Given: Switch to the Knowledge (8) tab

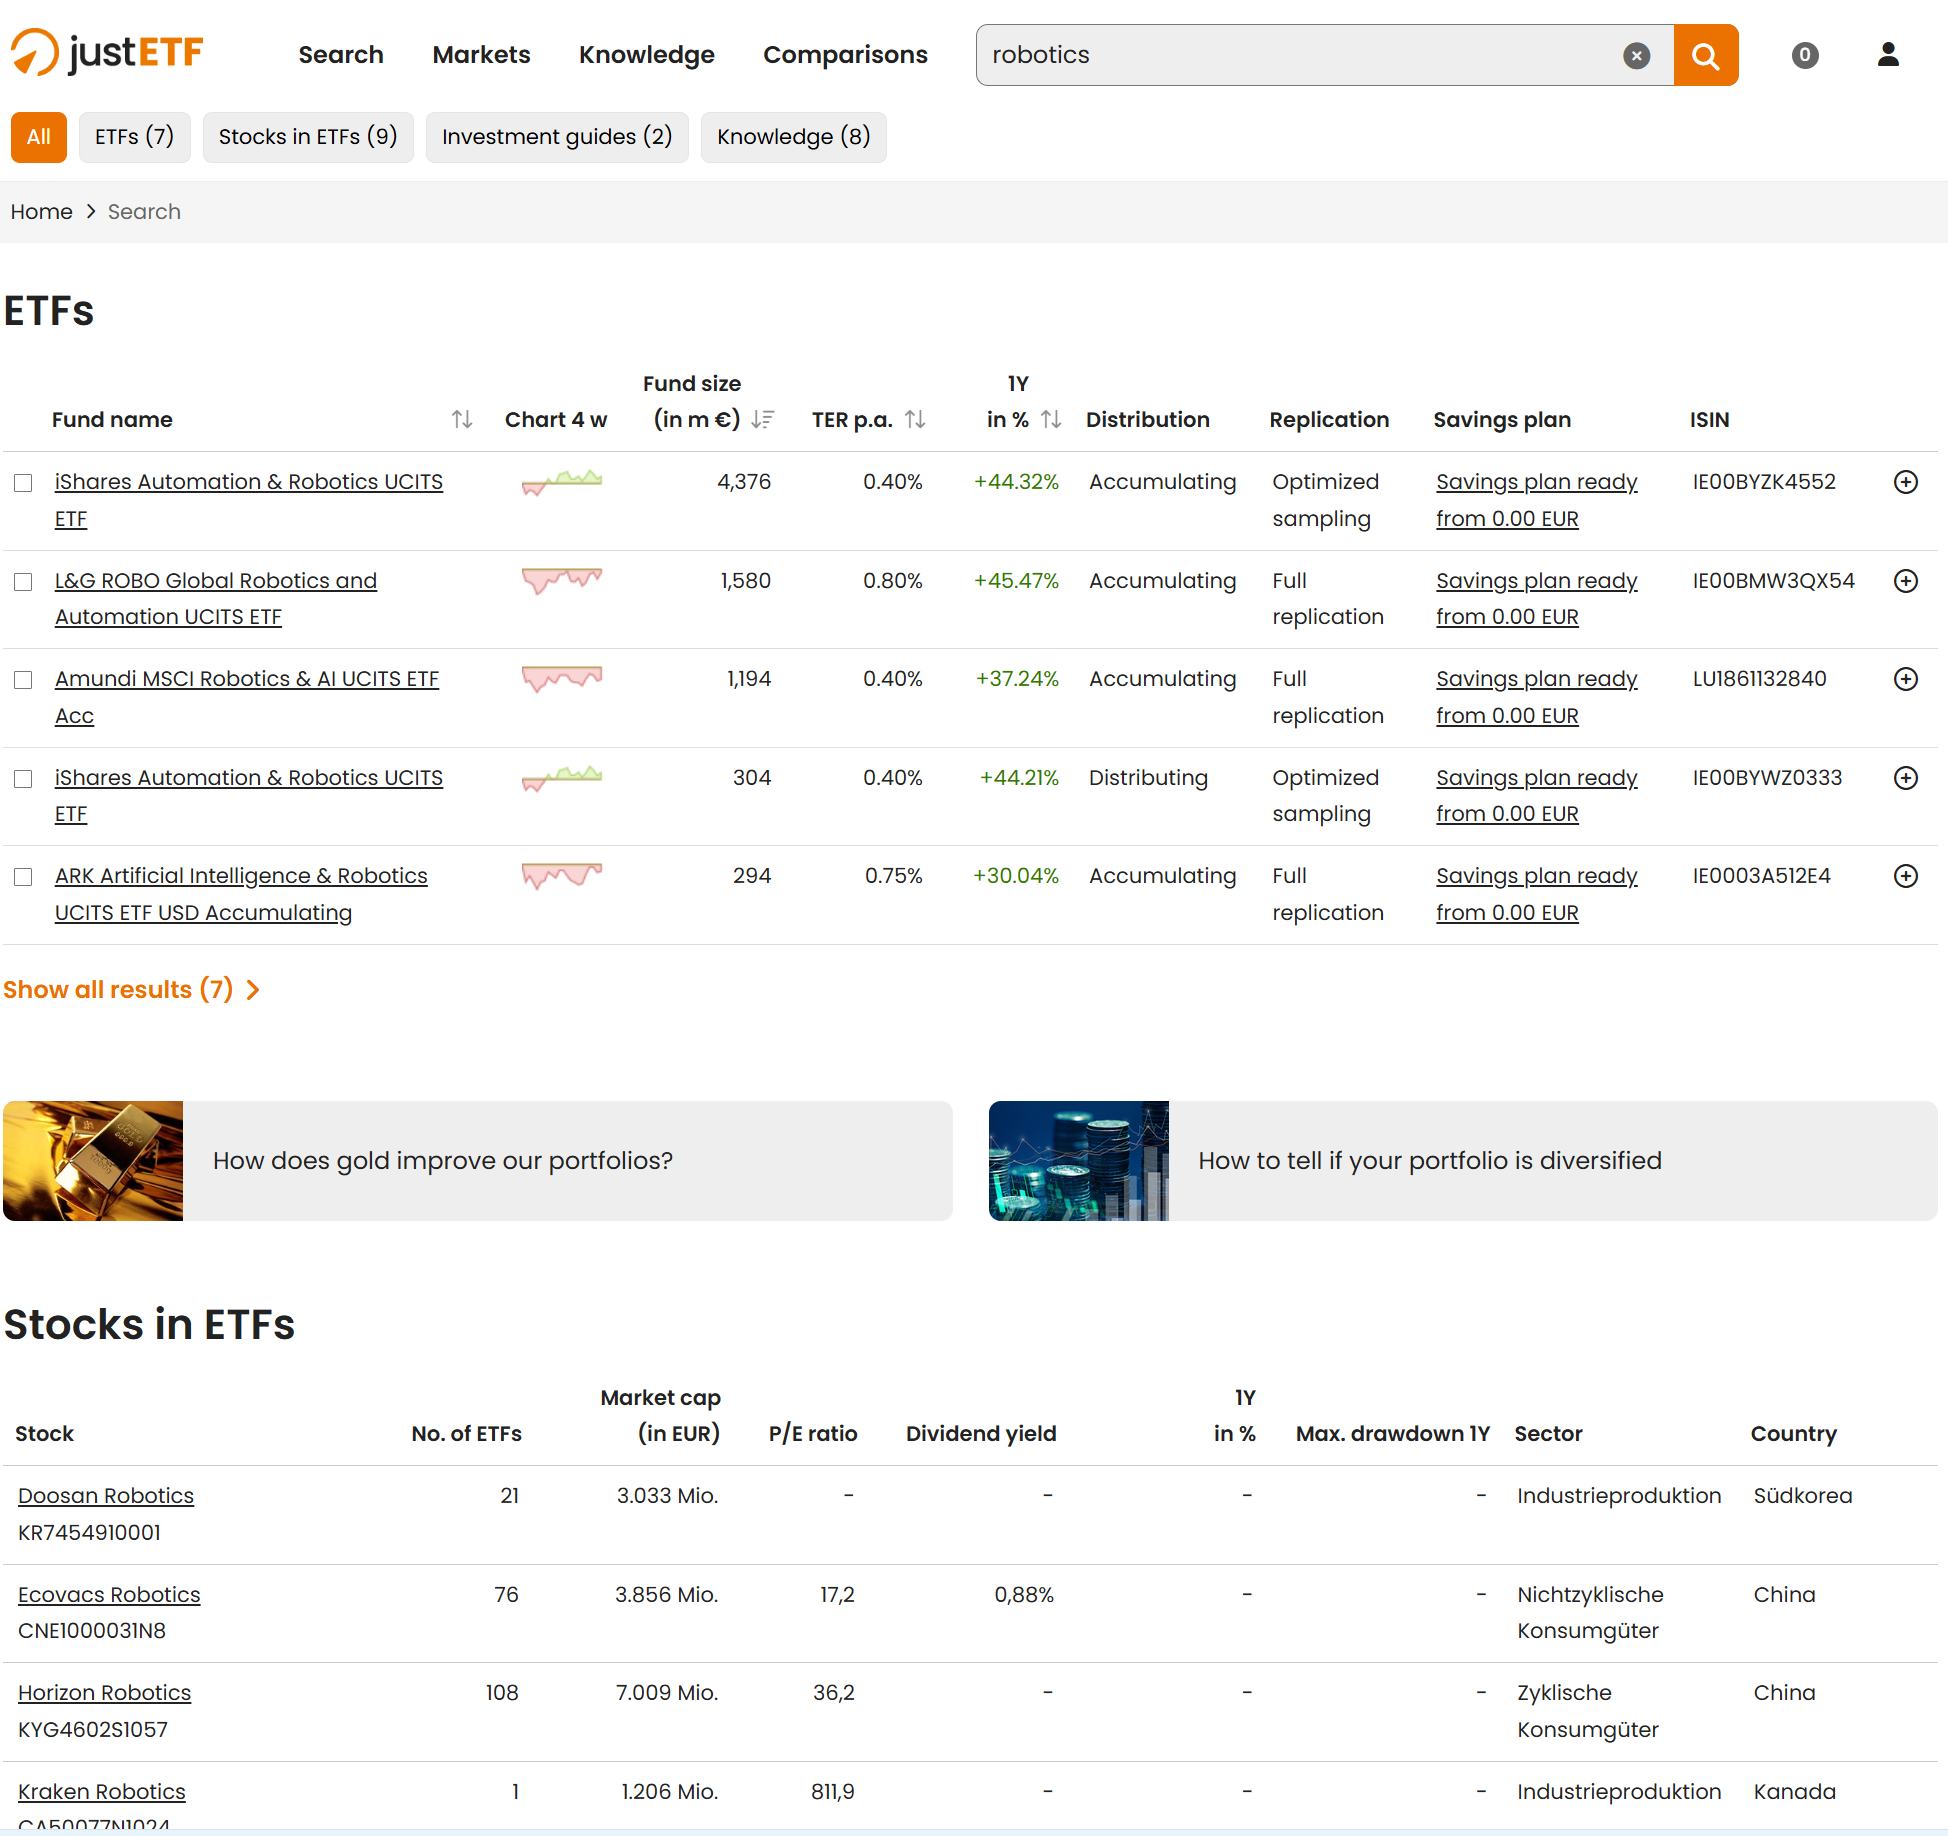Looking at the screenshot, I should 794,137.
